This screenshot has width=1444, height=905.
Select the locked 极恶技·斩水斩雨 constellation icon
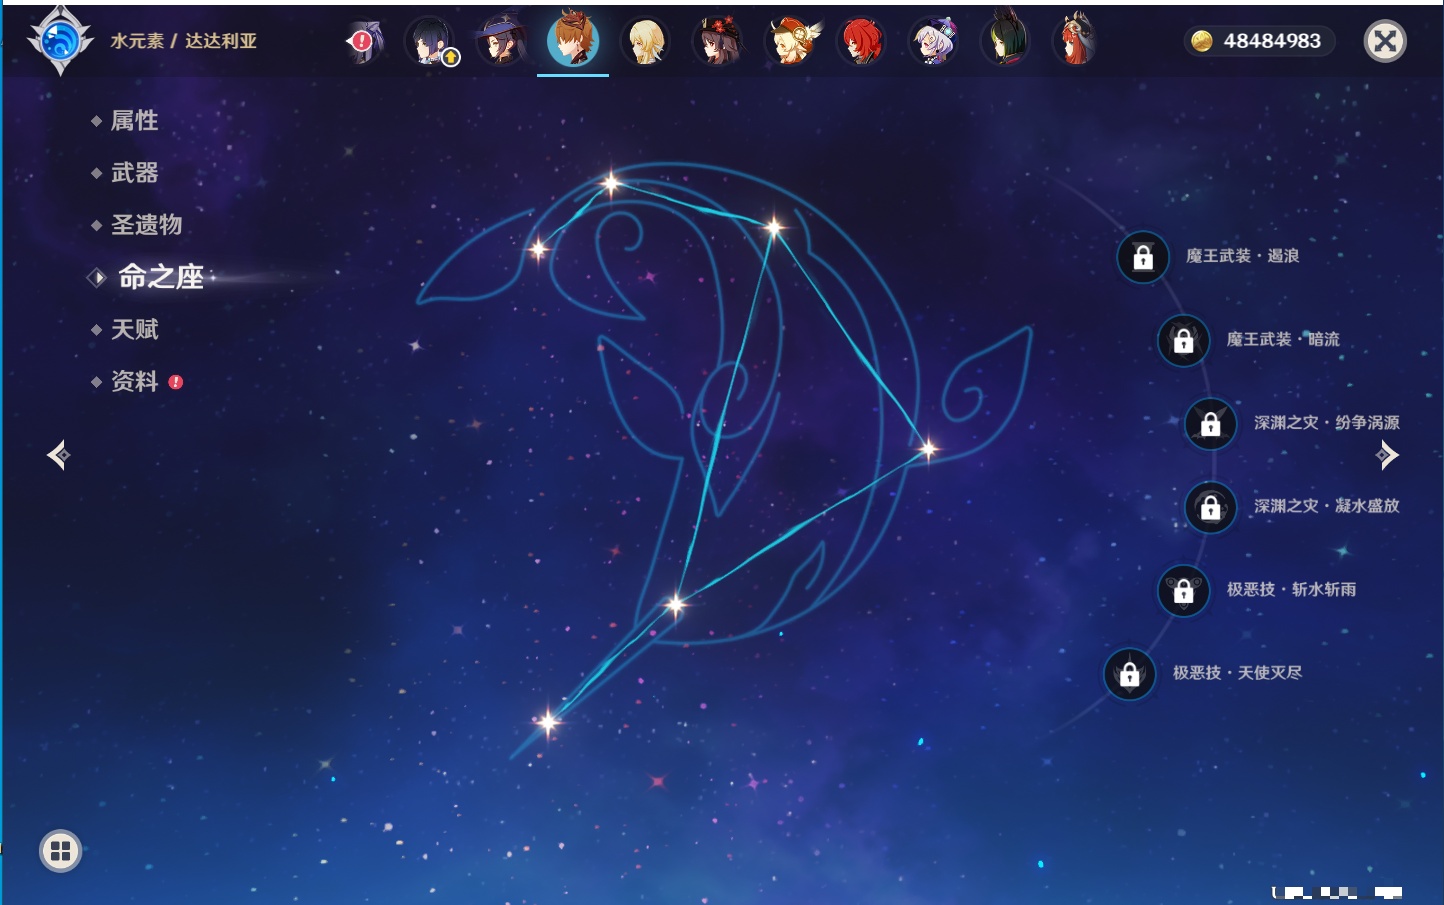(x=1183, y=591)
